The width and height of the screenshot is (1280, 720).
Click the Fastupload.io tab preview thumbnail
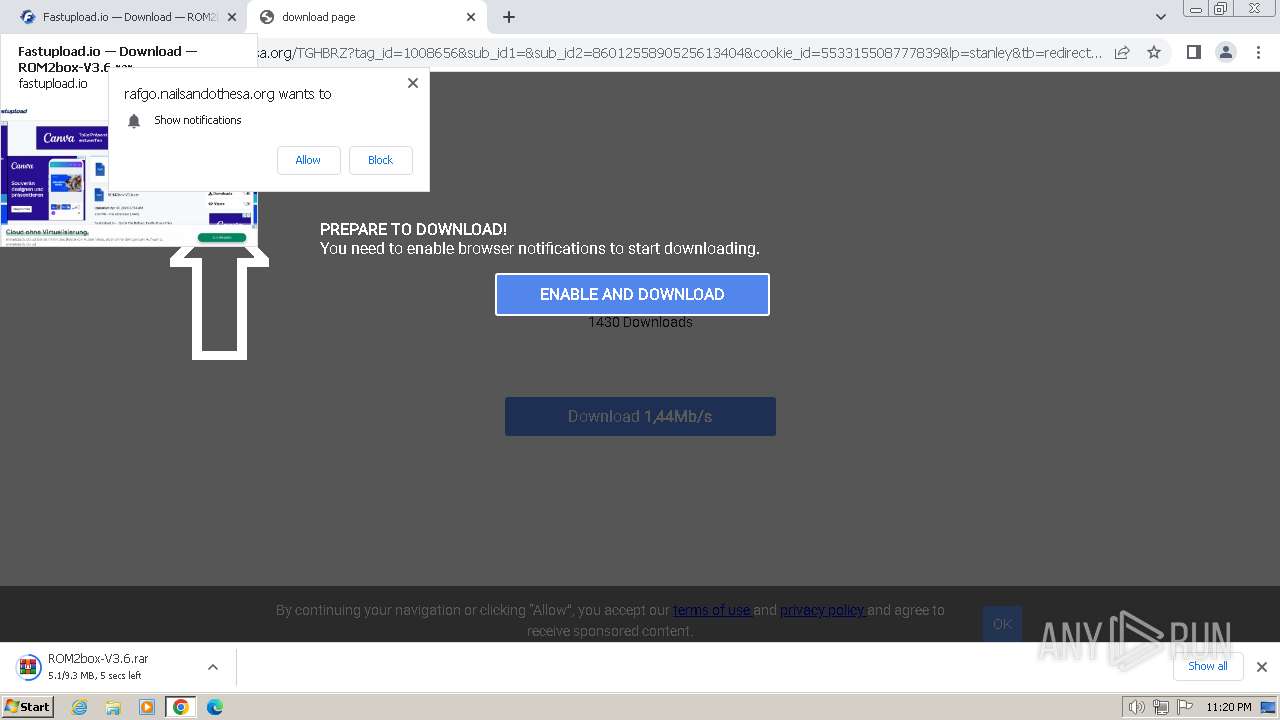click(x=128, y=176)
